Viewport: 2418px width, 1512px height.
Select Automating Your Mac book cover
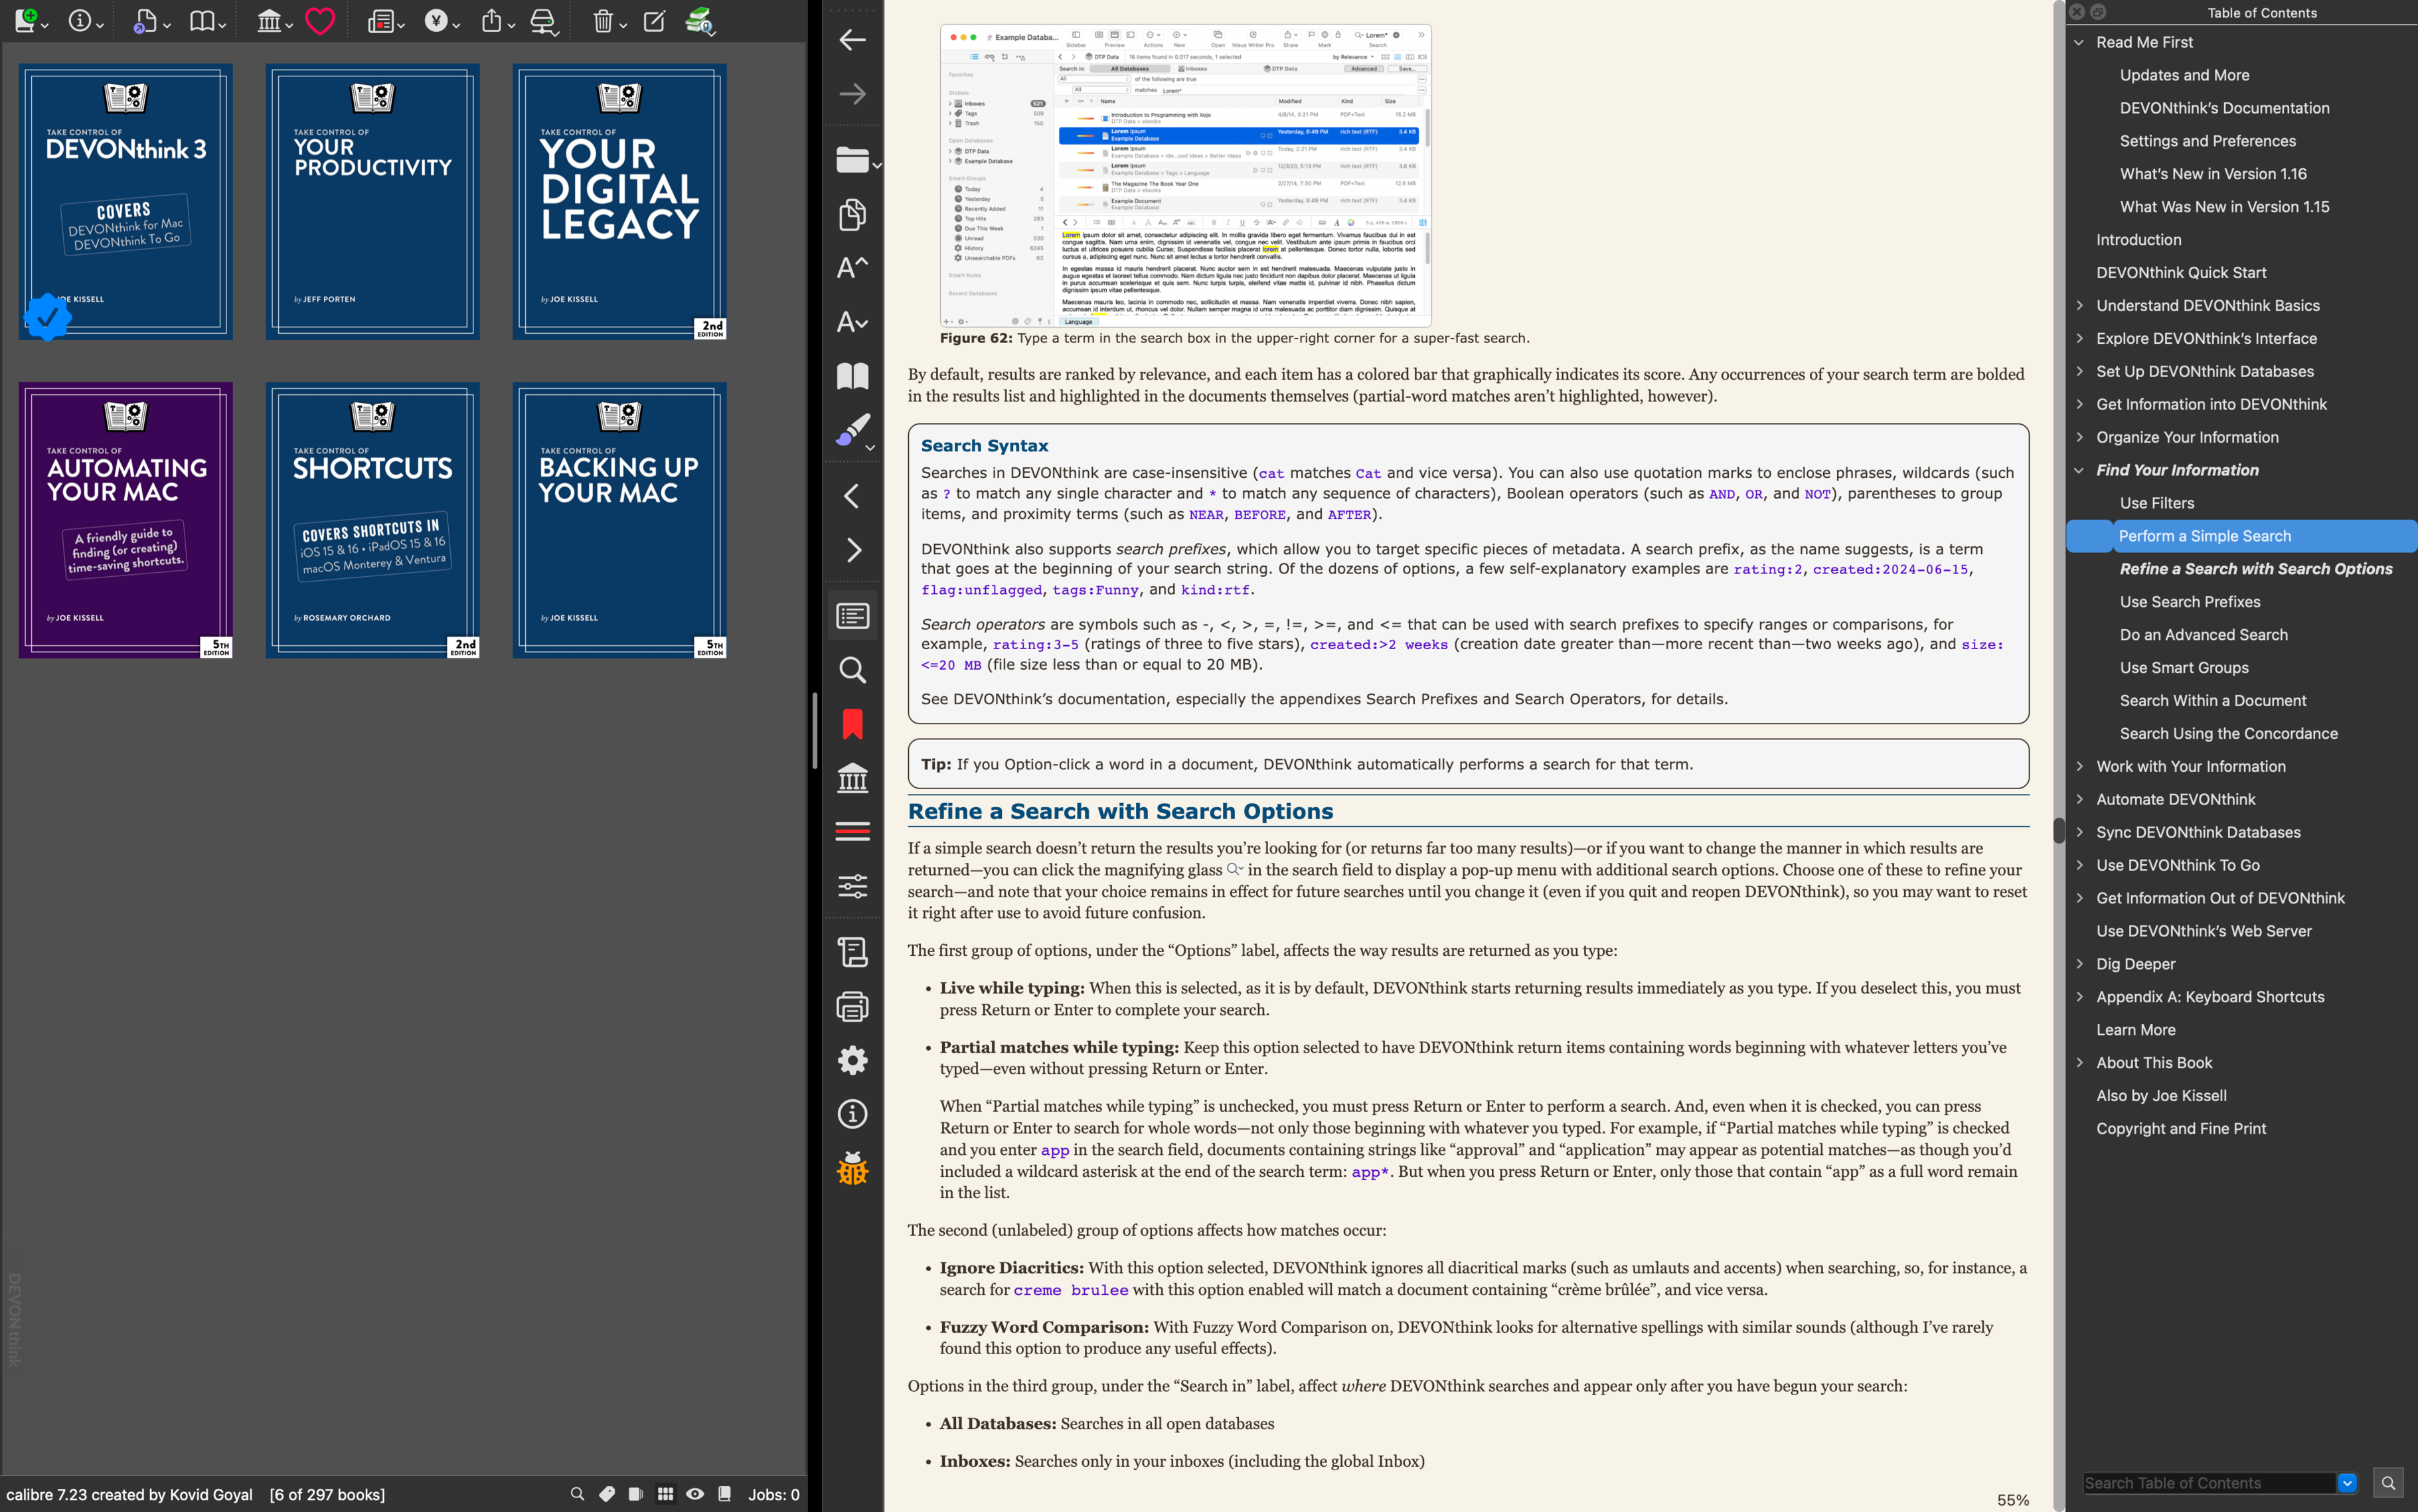126,520
